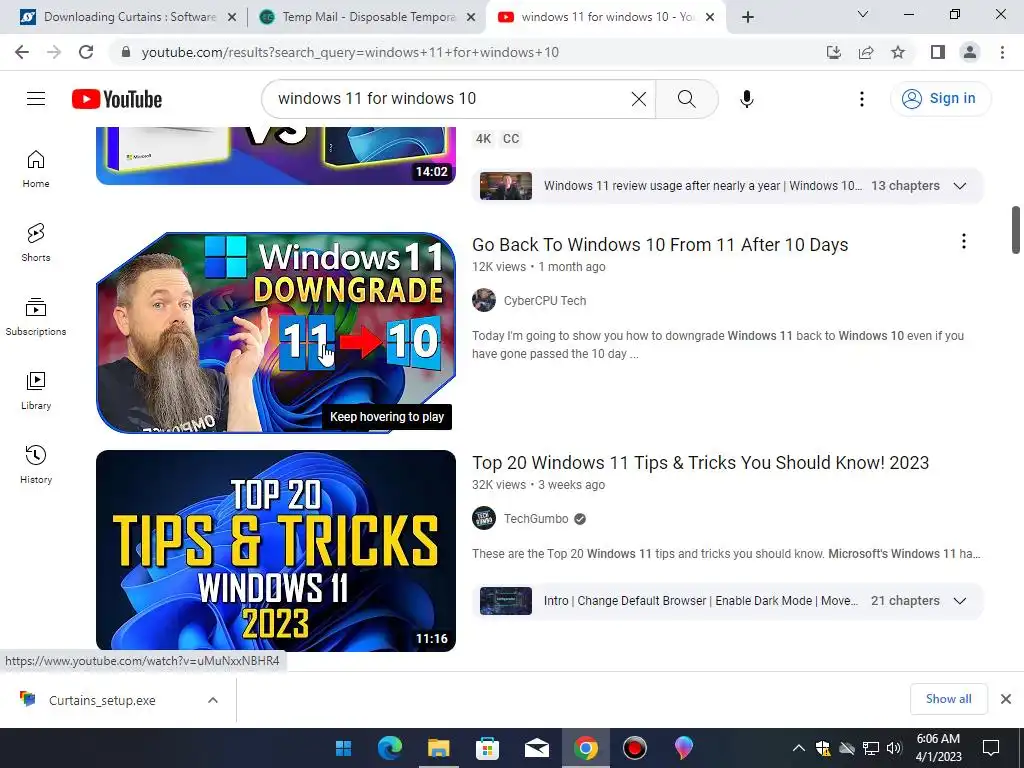
Task: Start voice search with the microphone icon
Action: click(x=746, y=99)
